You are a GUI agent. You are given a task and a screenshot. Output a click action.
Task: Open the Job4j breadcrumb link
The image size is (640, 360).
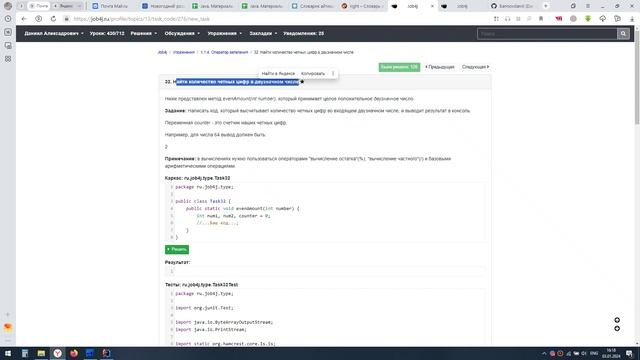click(x=162, y=52)
